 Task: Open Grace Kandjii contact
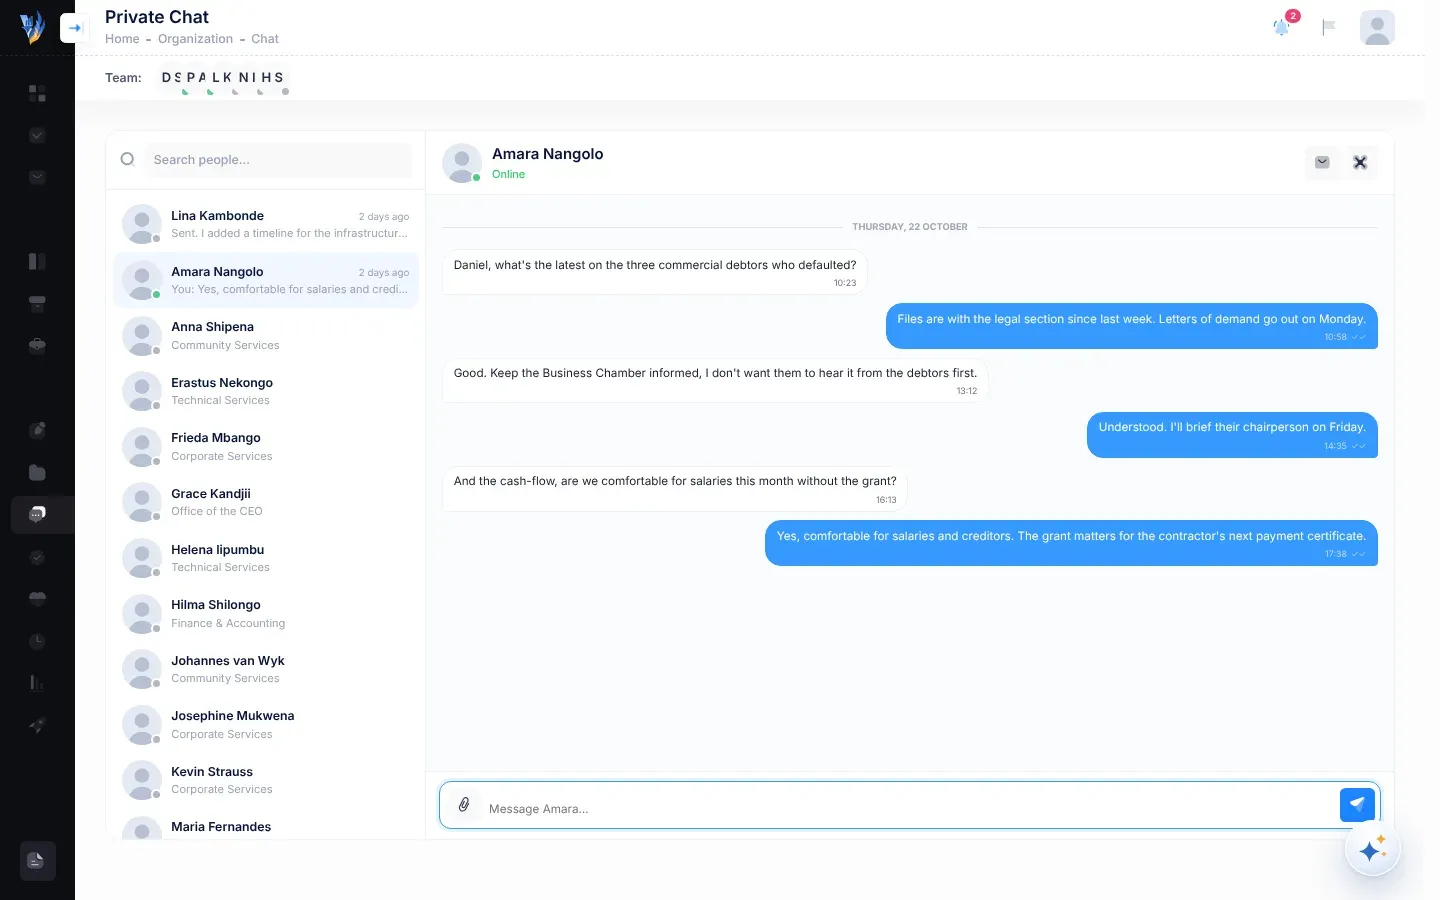[x=265, y=502]
